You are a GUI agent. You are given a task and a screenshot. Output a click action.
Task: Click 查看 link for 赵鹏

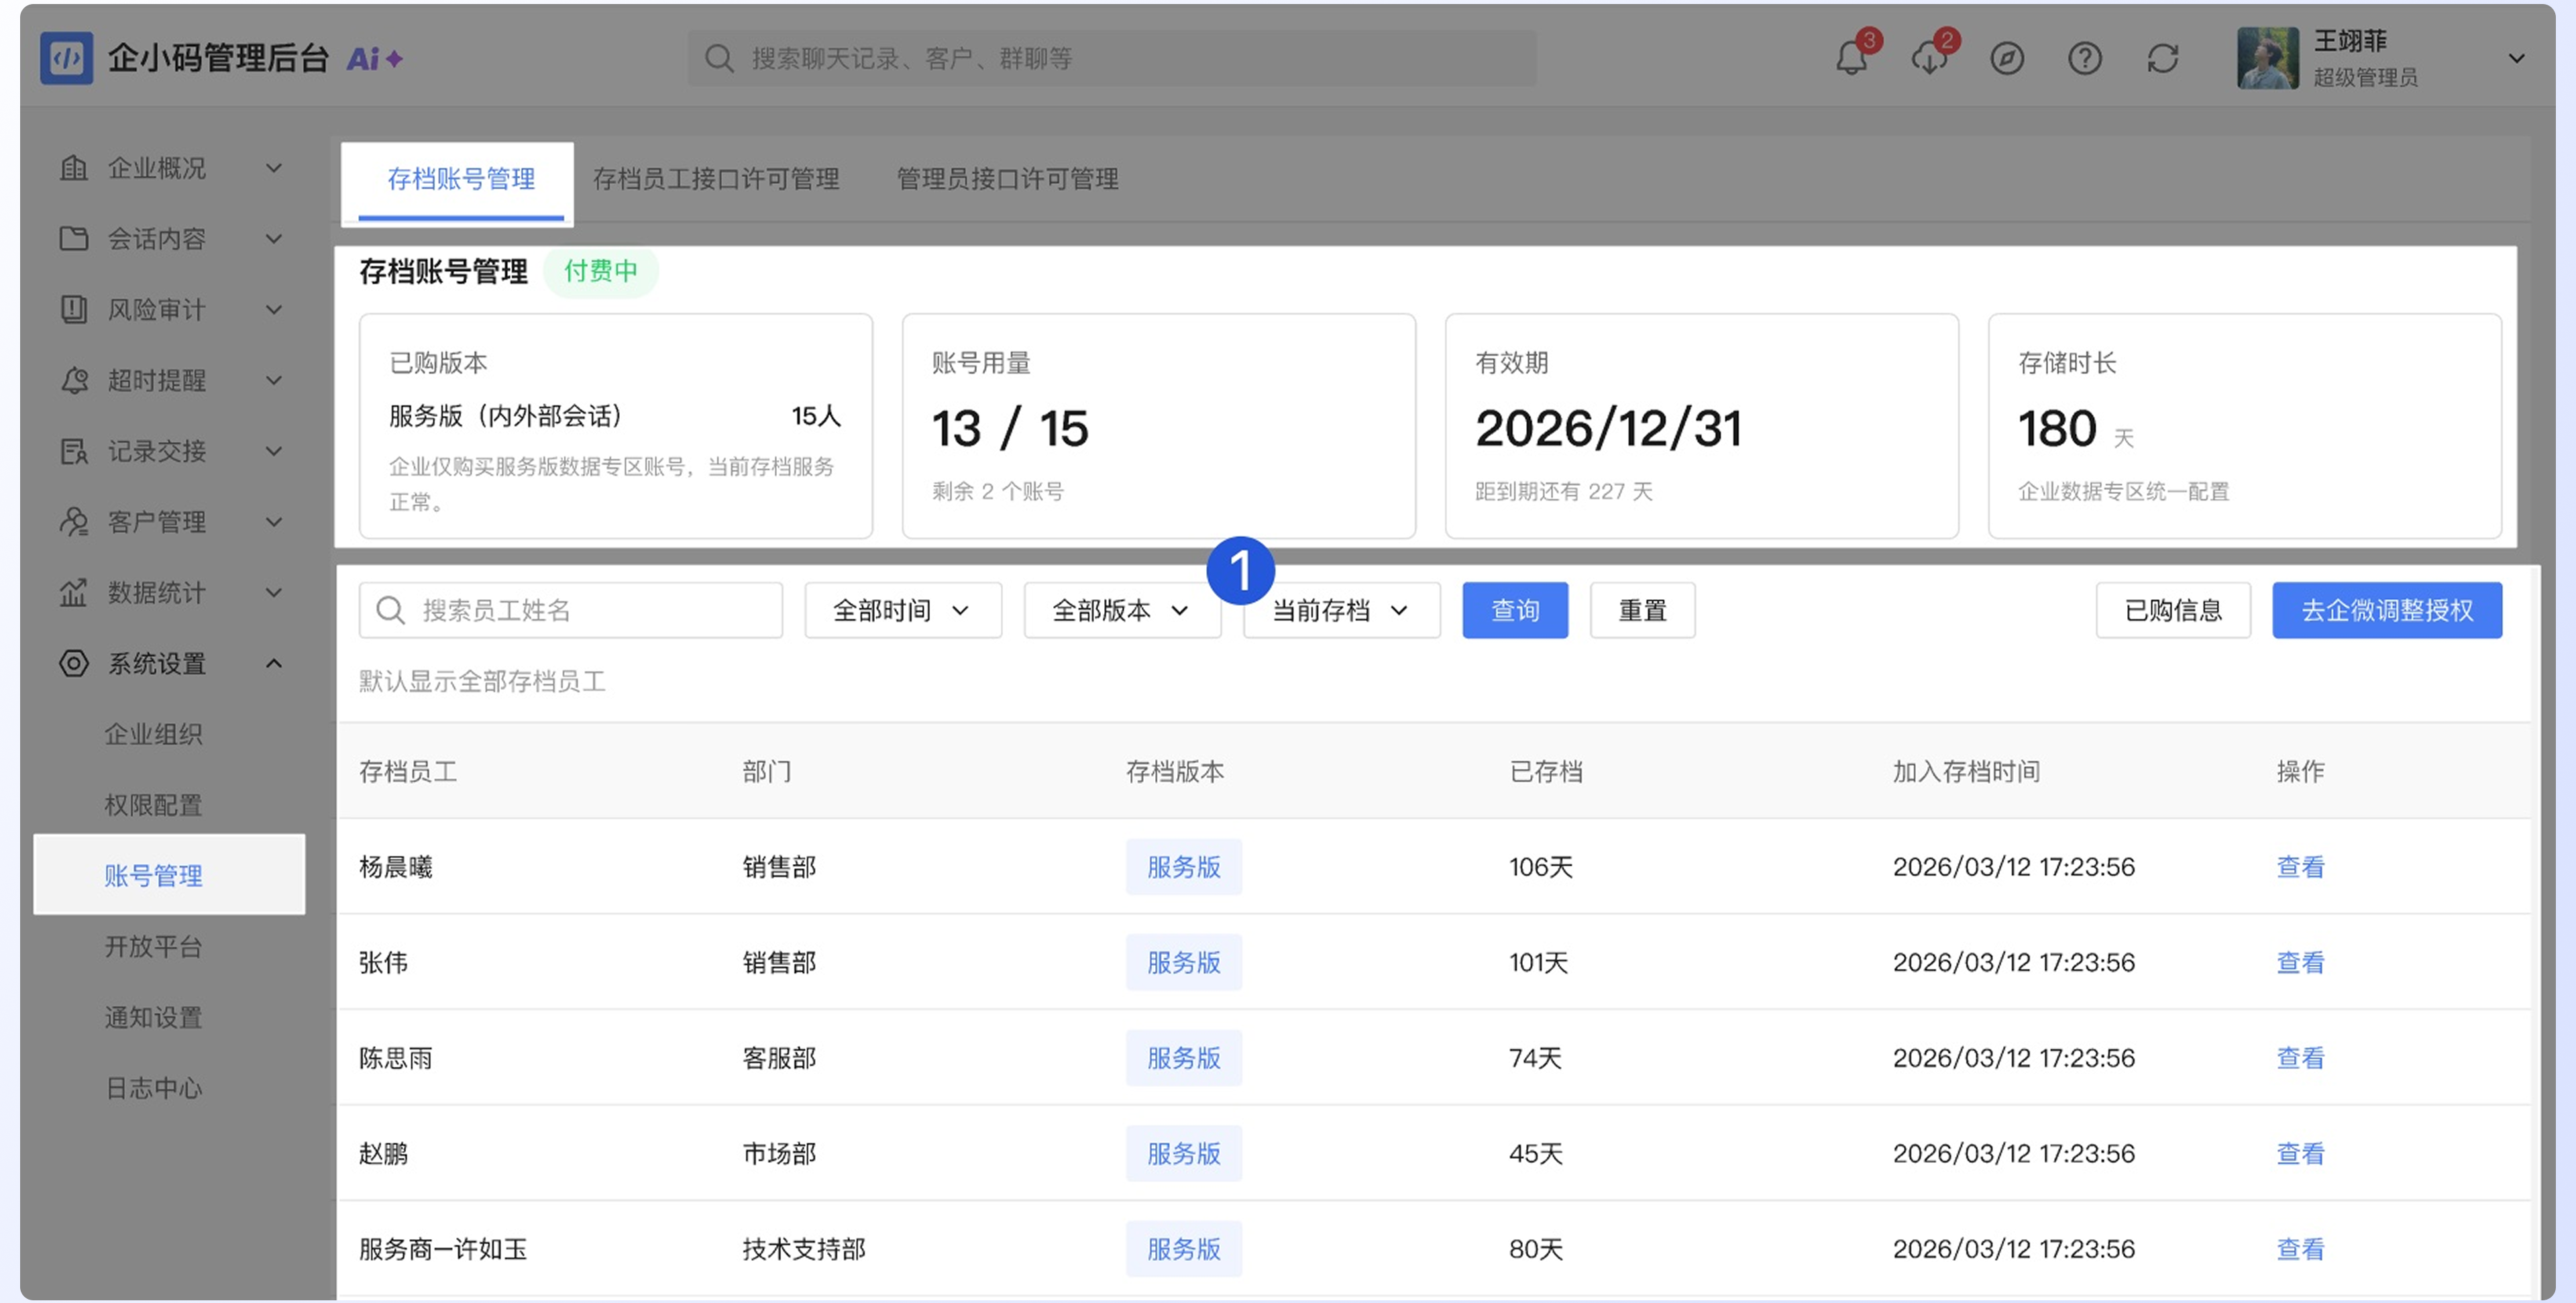click(x=2300, y=1153)
